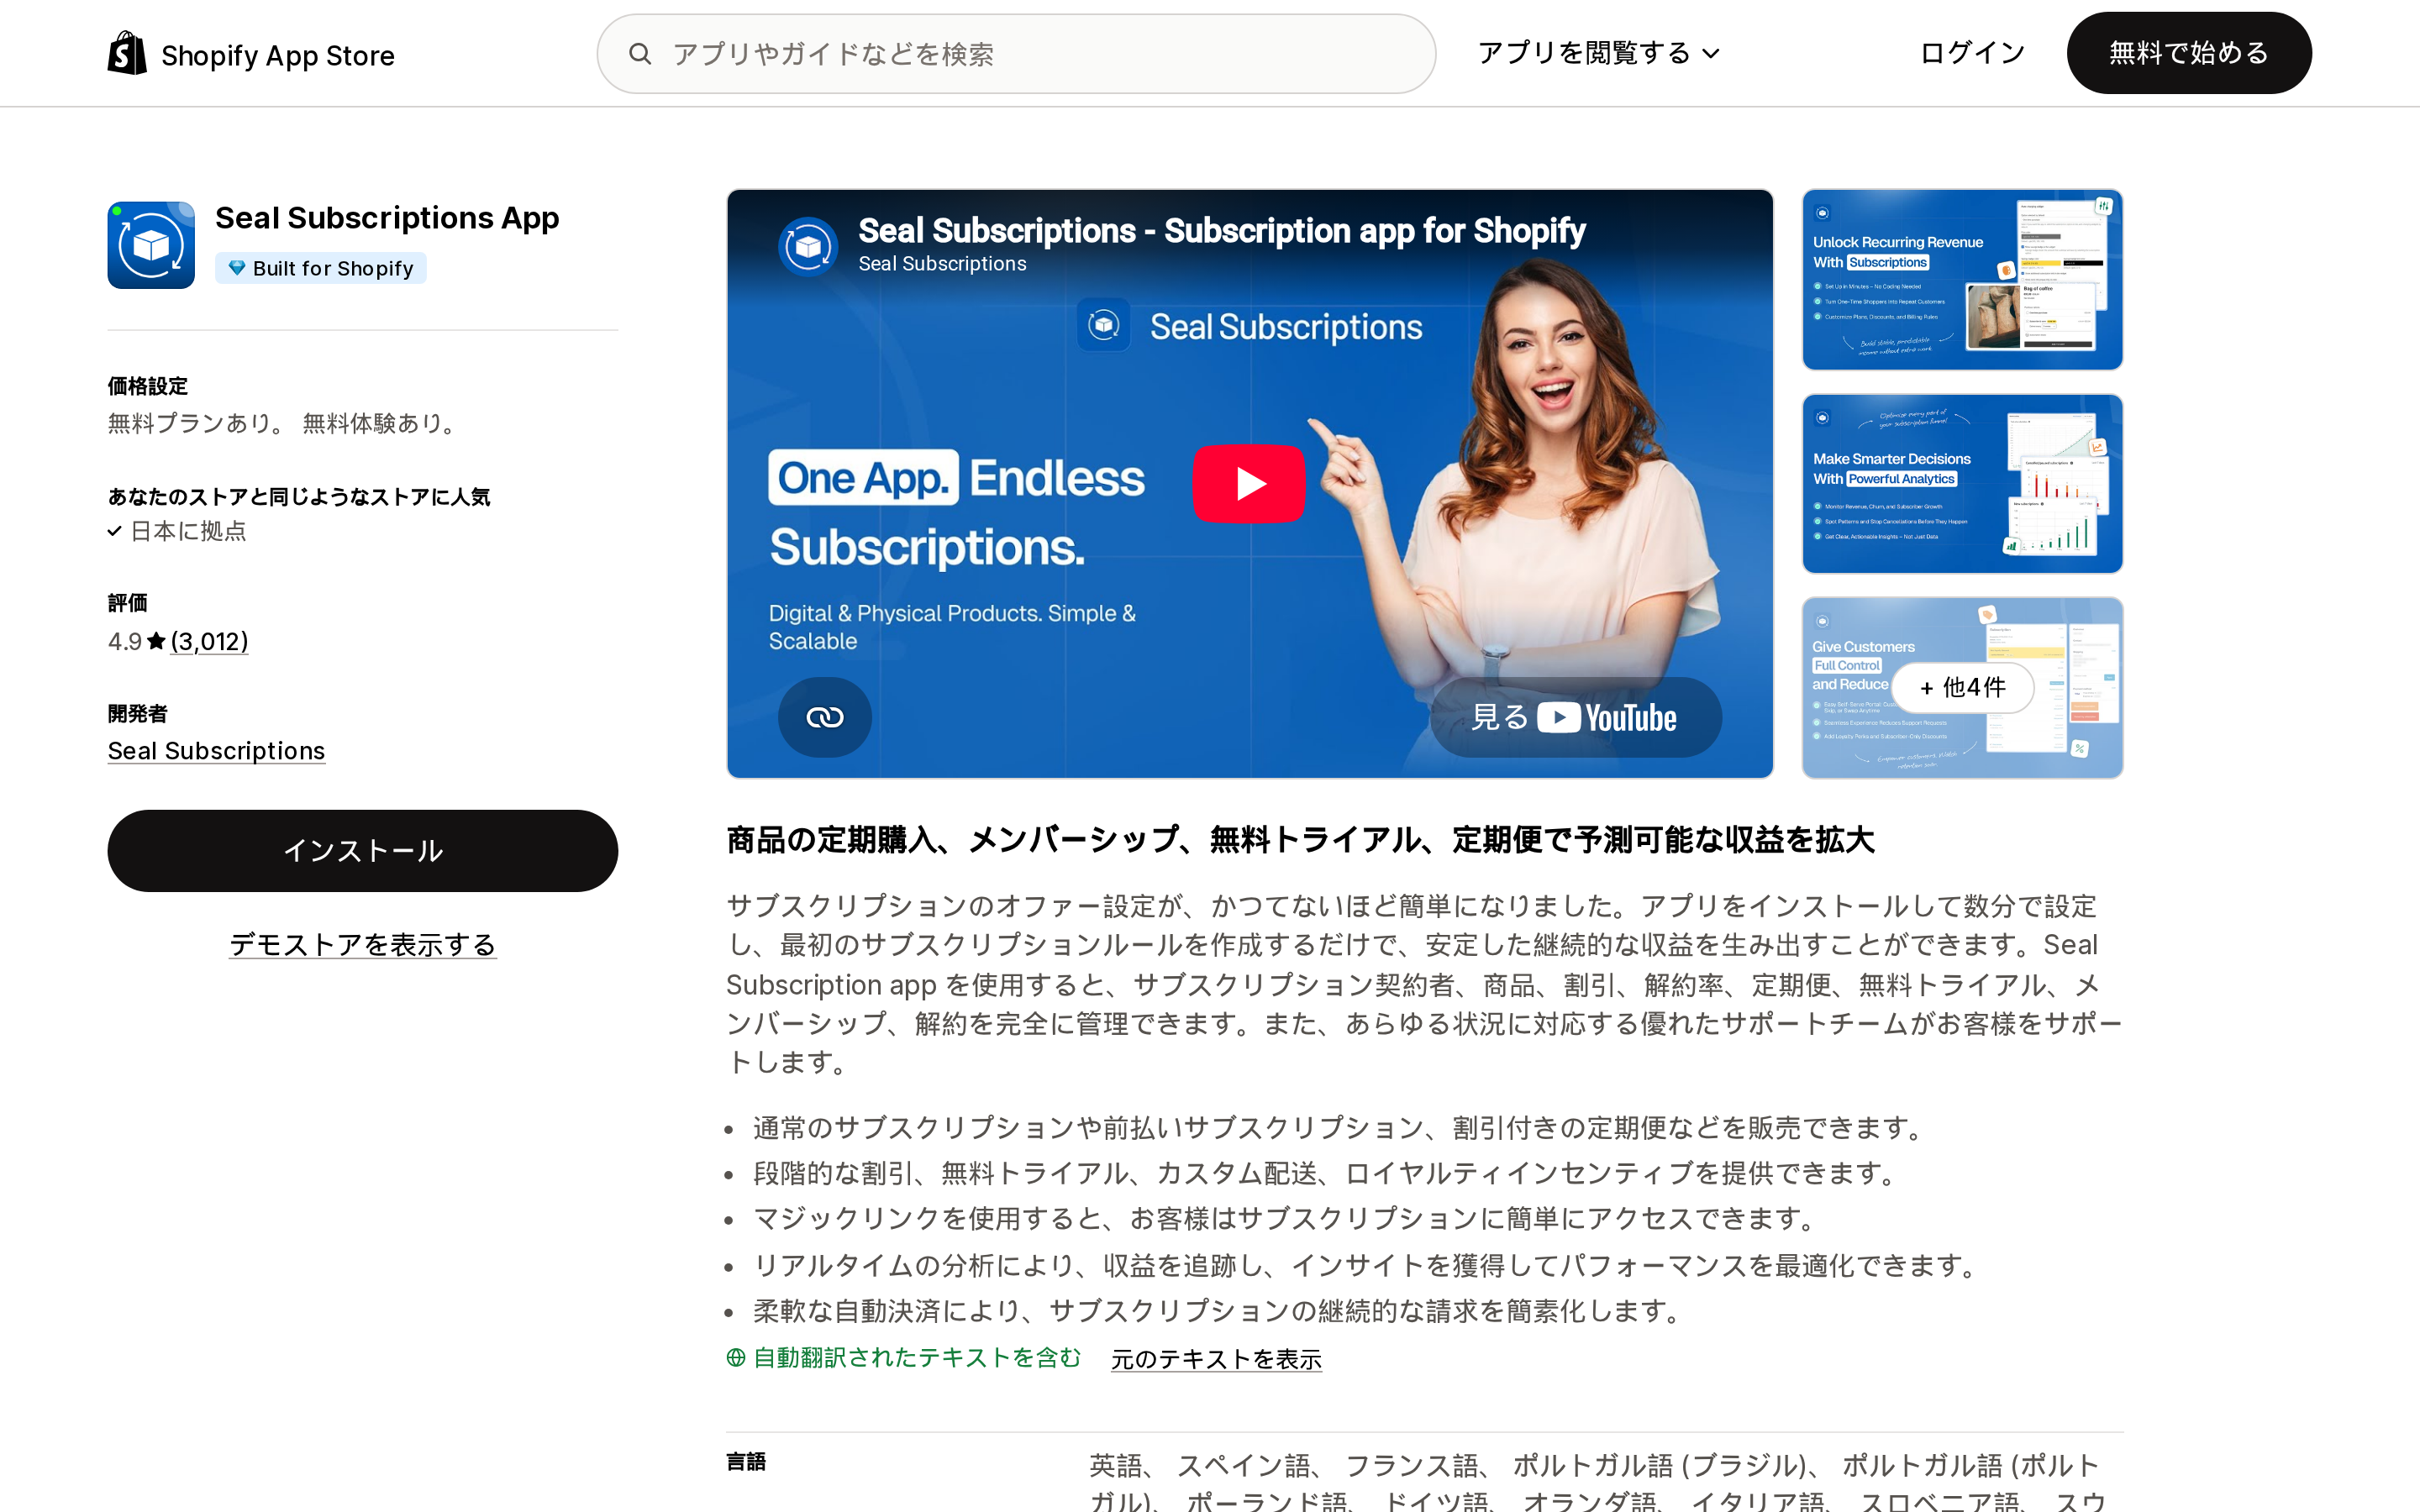Click the 自動翻訳されたテキストを含む text
Image resolution: width=2420 pixels, height=1512 pixels.
click(x=916, y=1357)
